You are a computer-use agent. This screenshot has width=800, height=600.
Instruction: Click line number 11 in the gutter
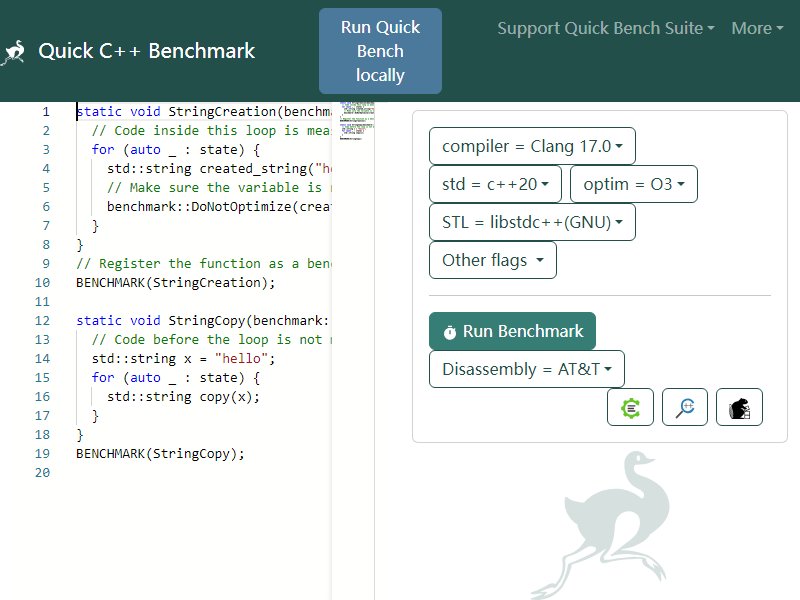[x=42, y=302]
